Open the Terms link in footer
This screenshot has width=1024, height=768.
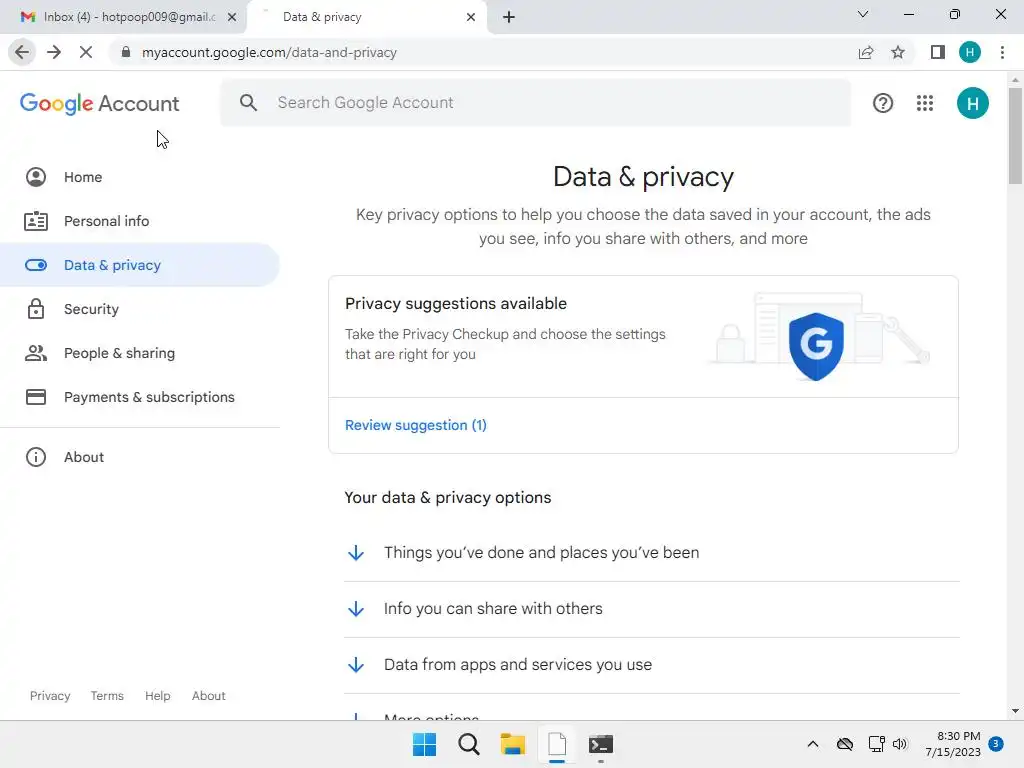(107, 696)
